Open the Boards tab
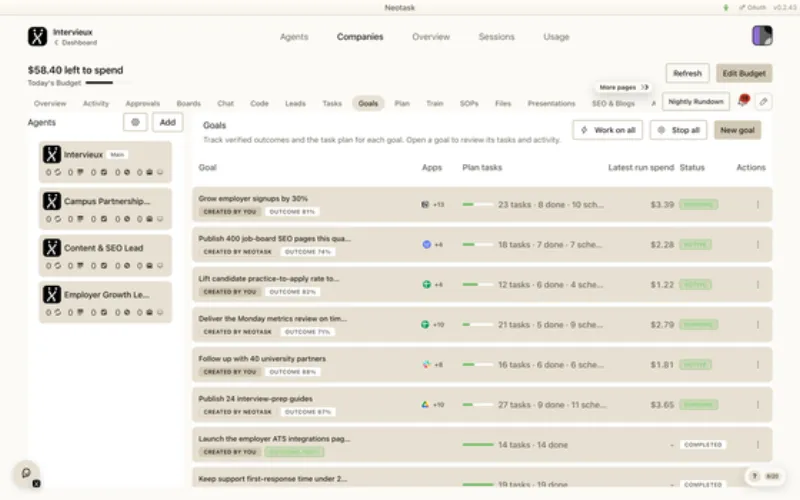 pos(188,104)
